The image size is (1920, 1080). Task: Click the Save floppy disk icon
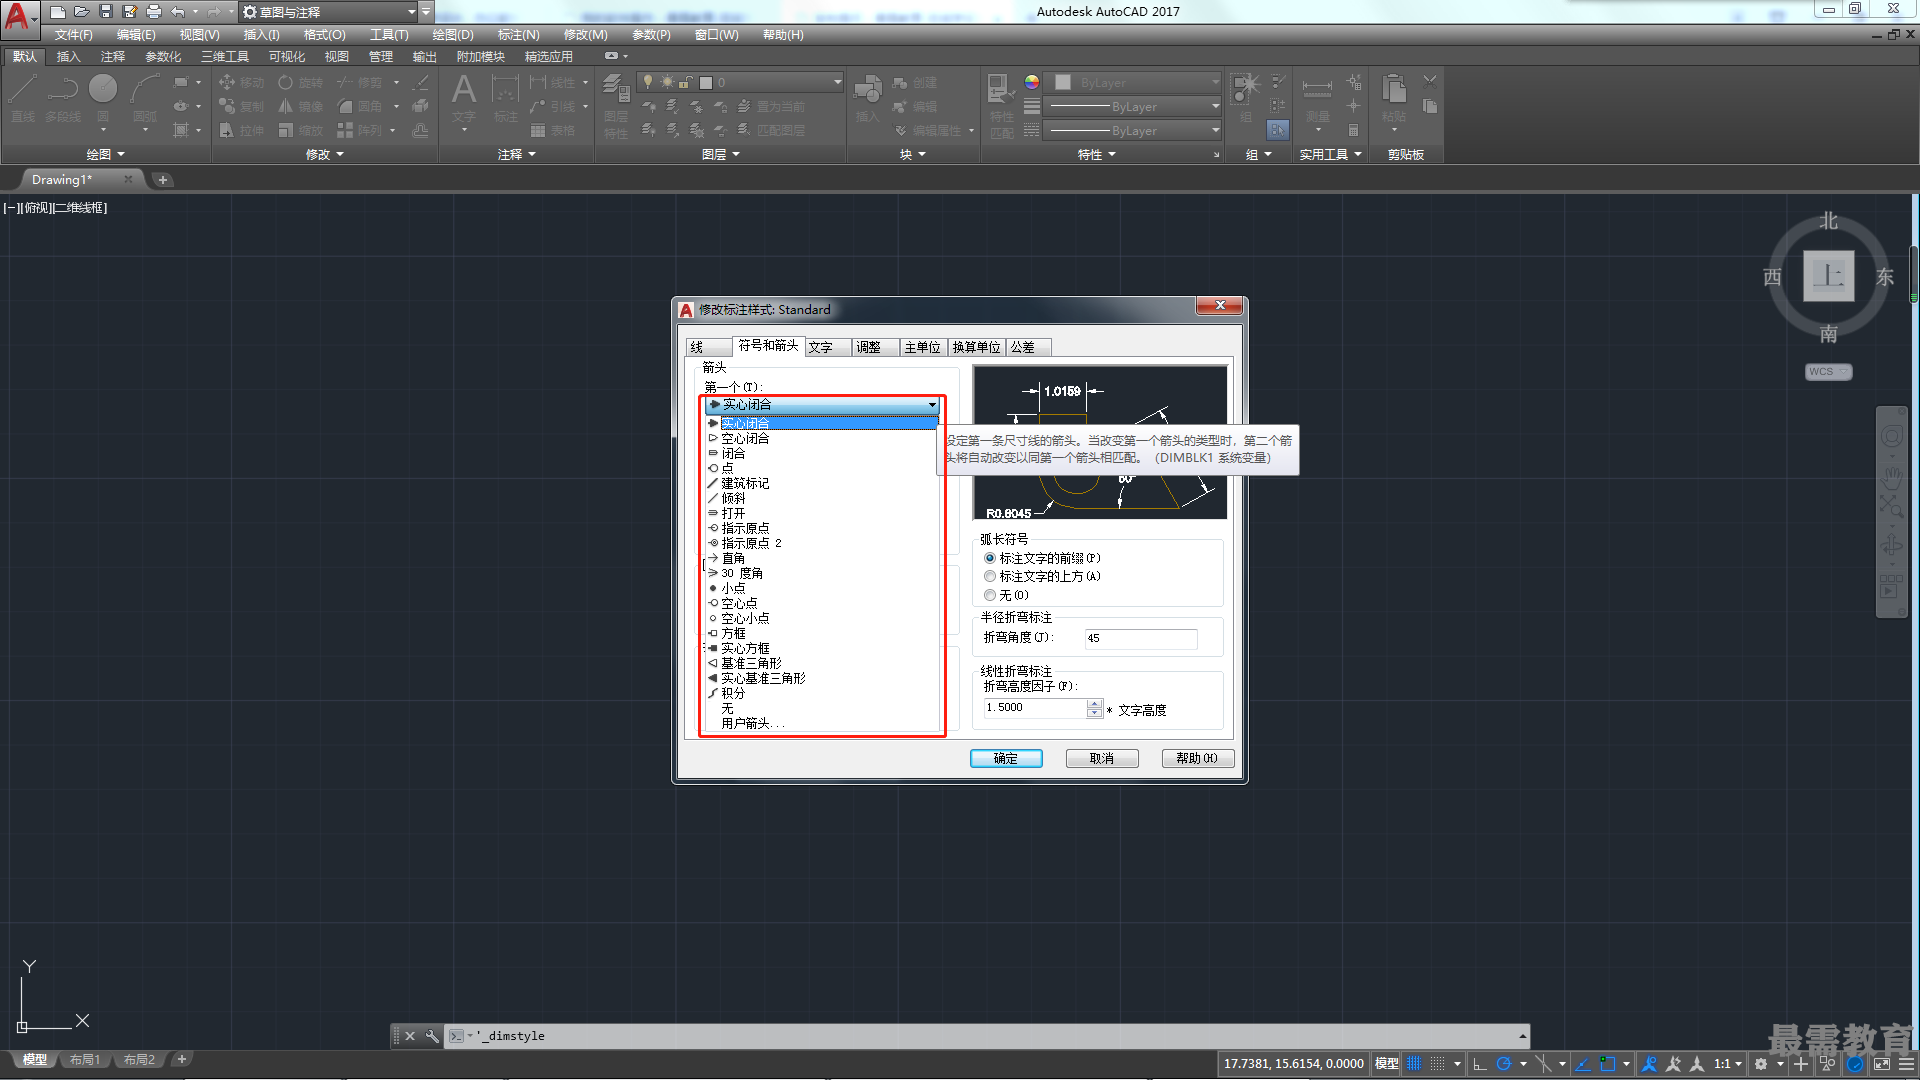coord(106,12)
